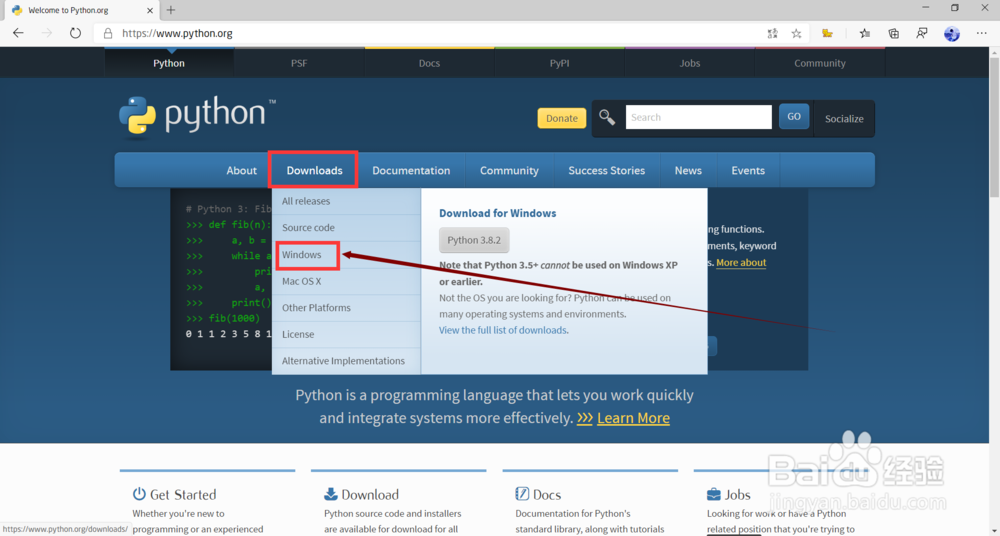Click the Docs notepad icon

pos(522,494)
